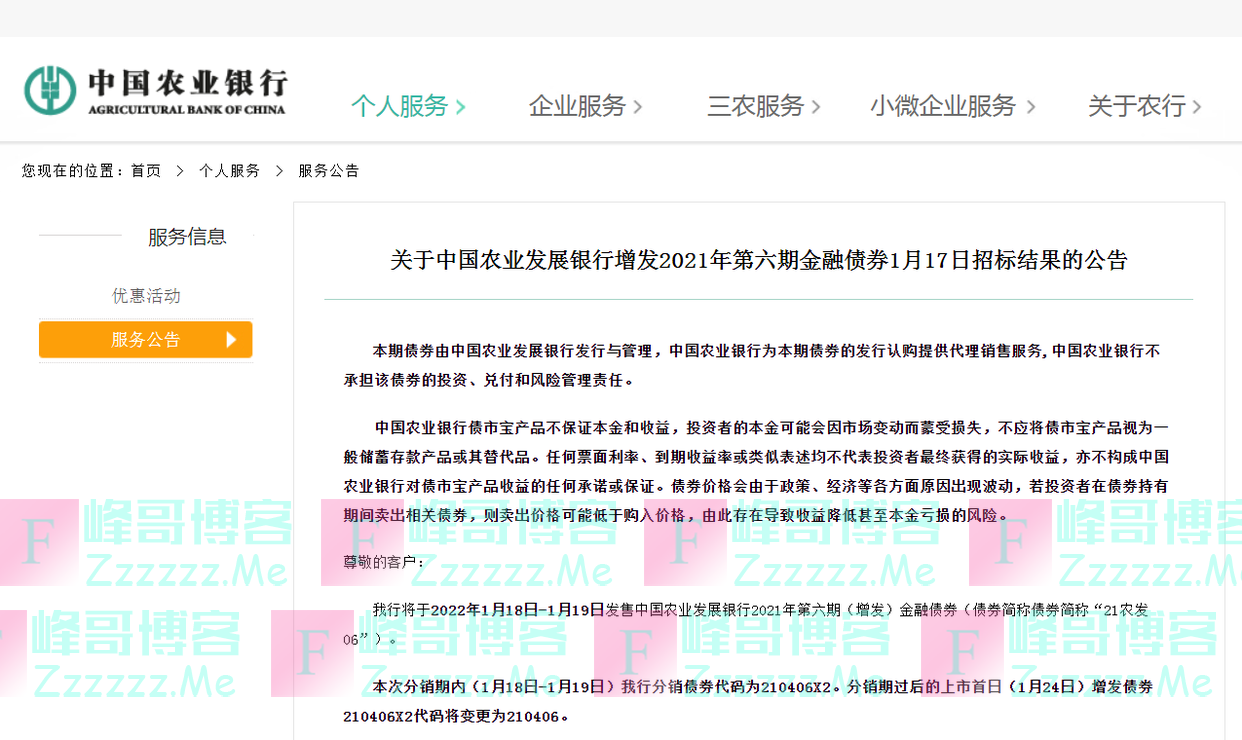Screen dimensions: 1242x740
Task: Click the white arrow on the 服务公告 button
Action: tap(231, 340)
